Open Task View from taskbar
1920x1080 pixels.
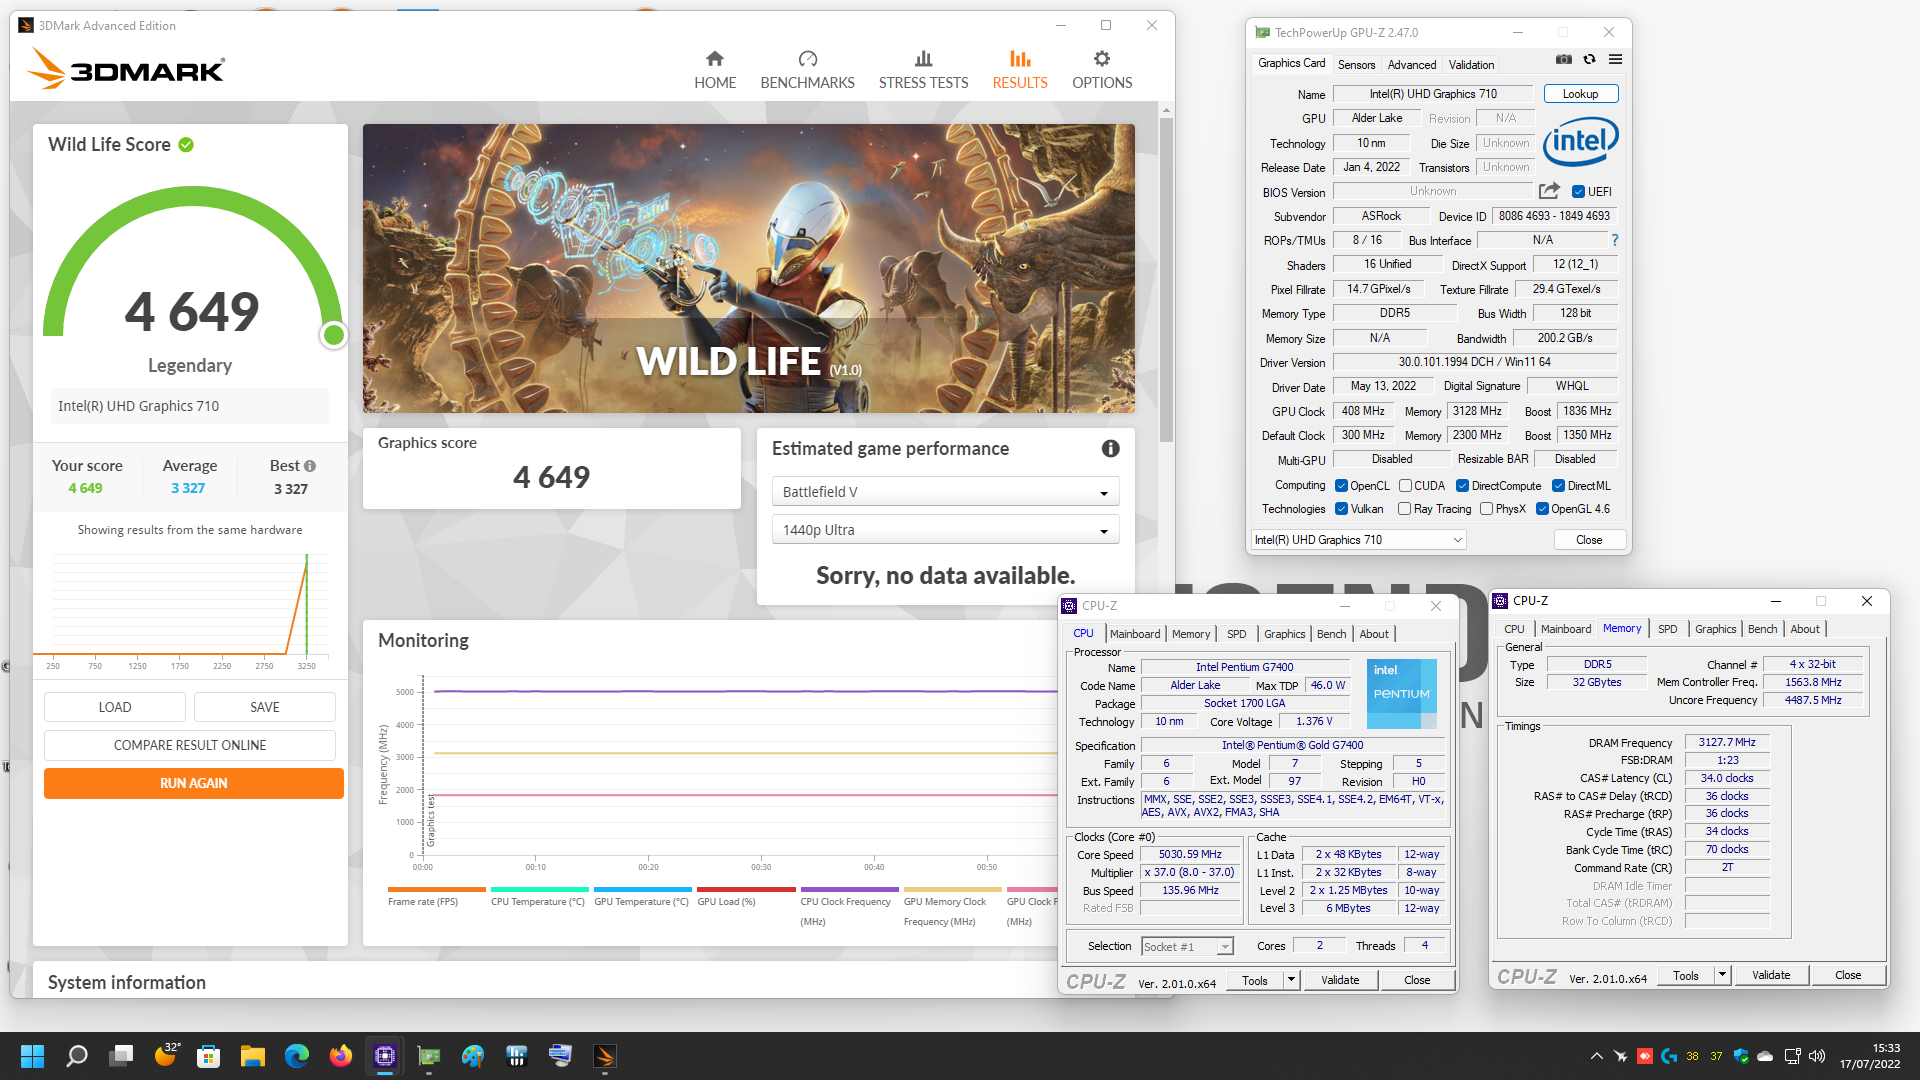tap(122, 1056)
